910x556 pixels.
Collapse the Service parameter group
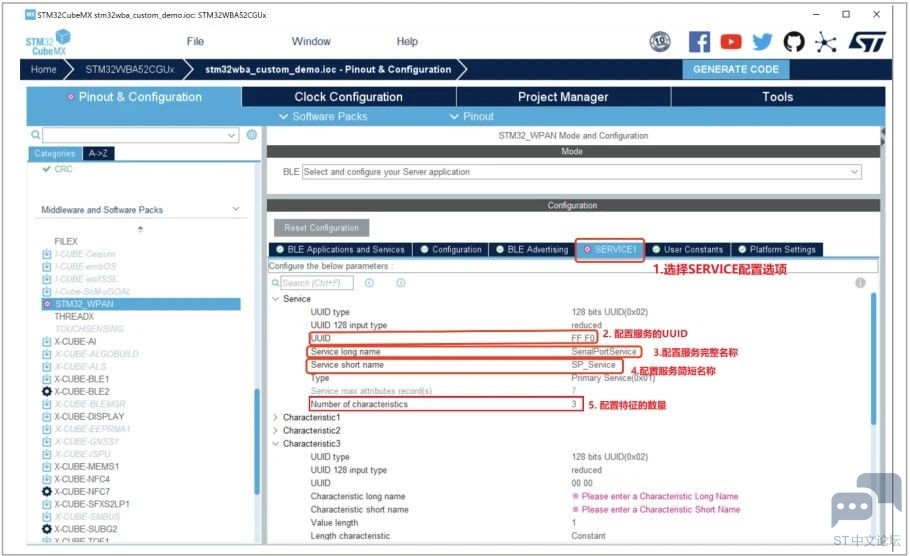coord(276,298)
